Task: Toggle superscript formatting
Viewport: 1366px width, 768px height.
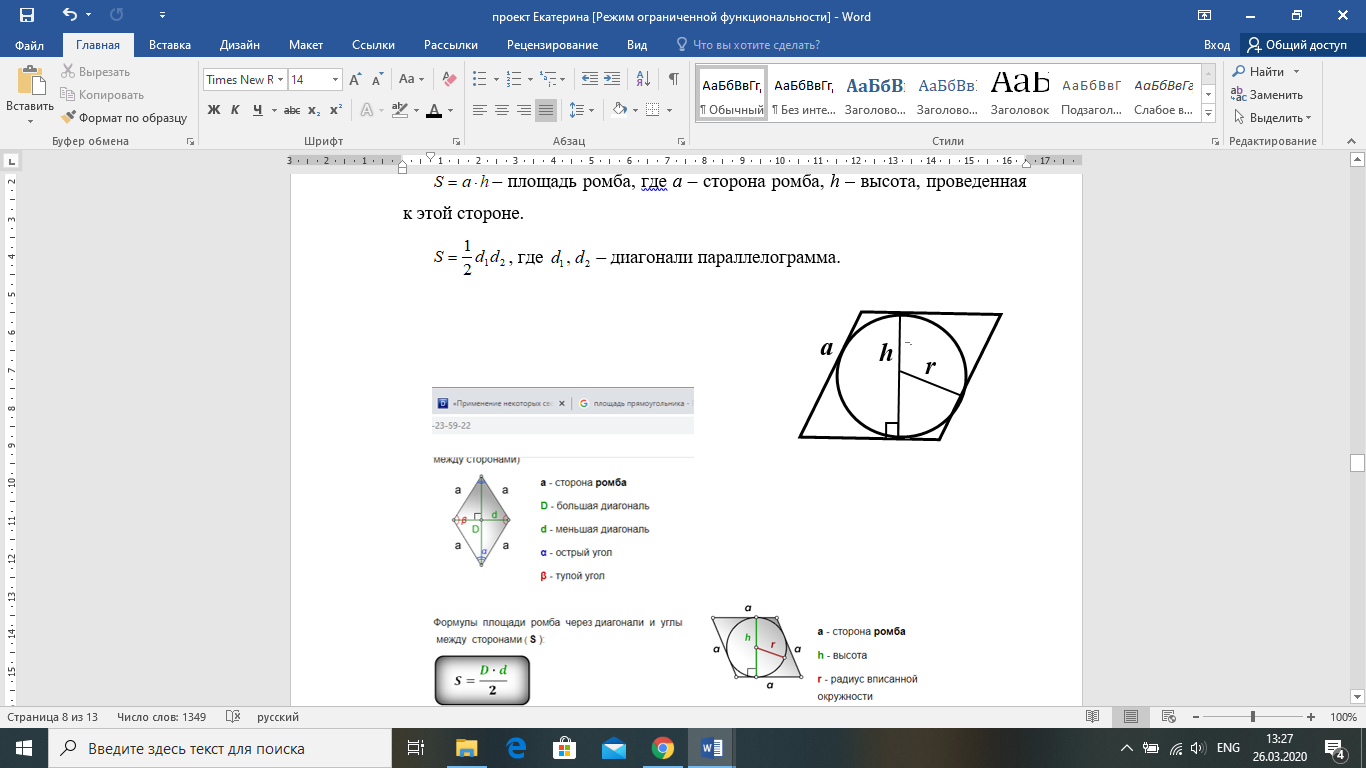Action: coord(336,110)
